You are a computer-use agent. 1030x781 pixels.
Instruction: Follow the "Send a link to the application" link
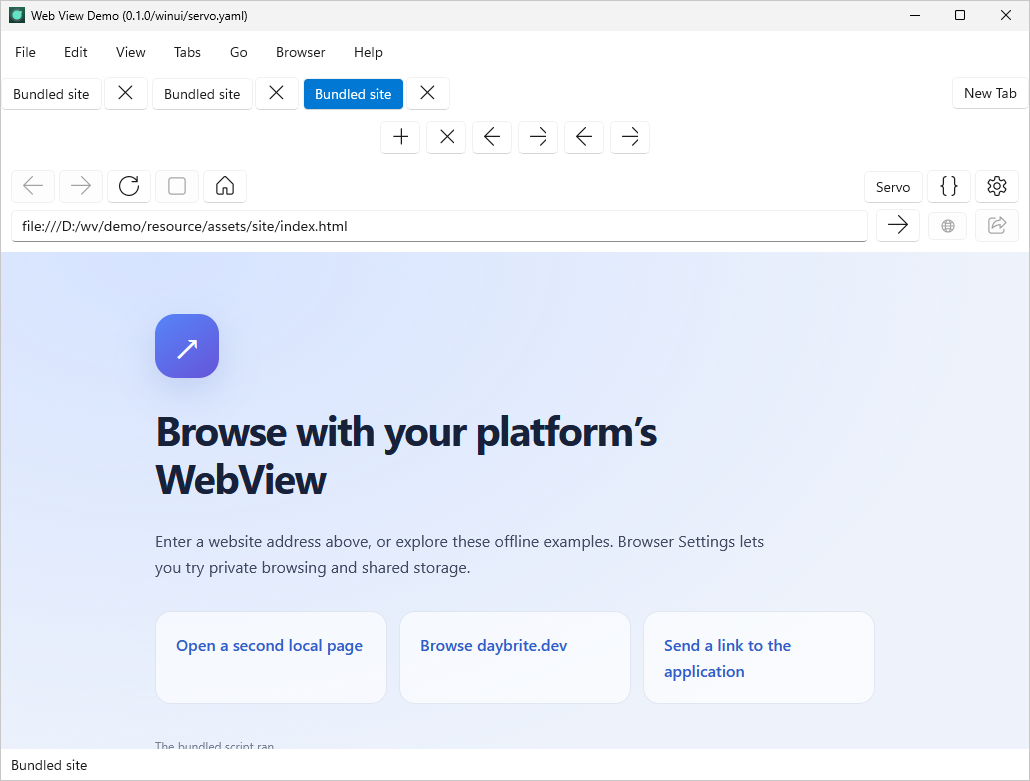[x=727, y=658]
